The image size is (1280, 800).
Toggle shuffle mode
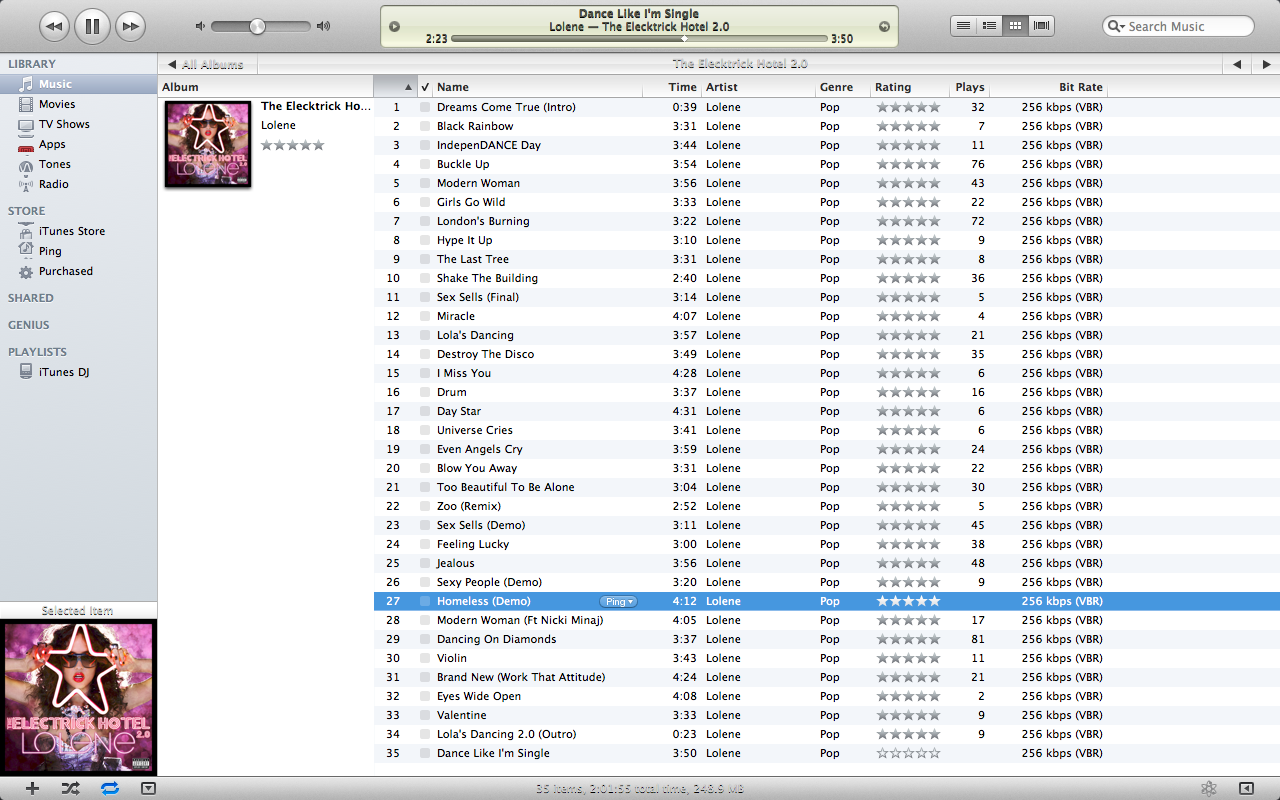click(x=70, y=788)
